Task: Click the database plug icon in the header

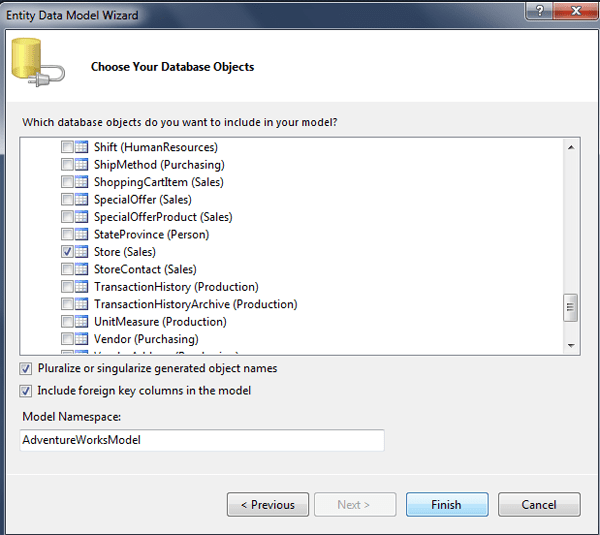Action: tap(38, 62)
